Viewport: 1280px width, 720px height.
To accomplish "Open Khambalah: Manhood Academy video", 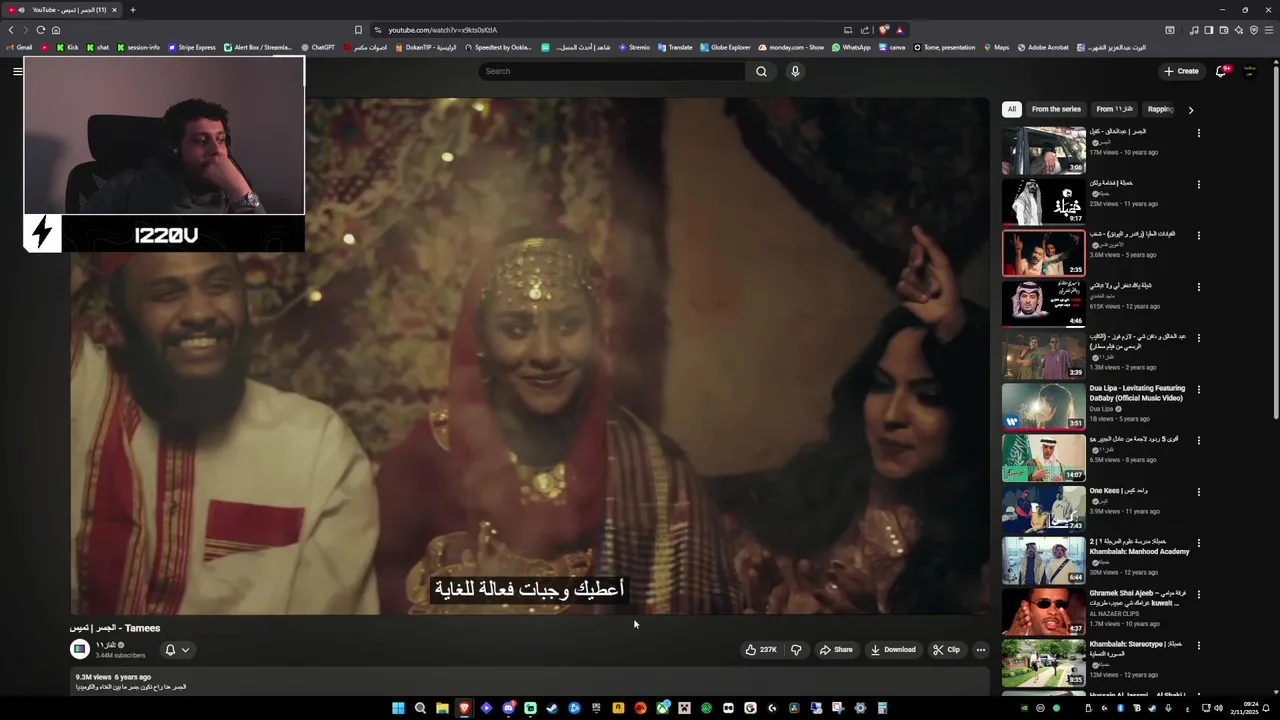I will [x=1138, y=547].
